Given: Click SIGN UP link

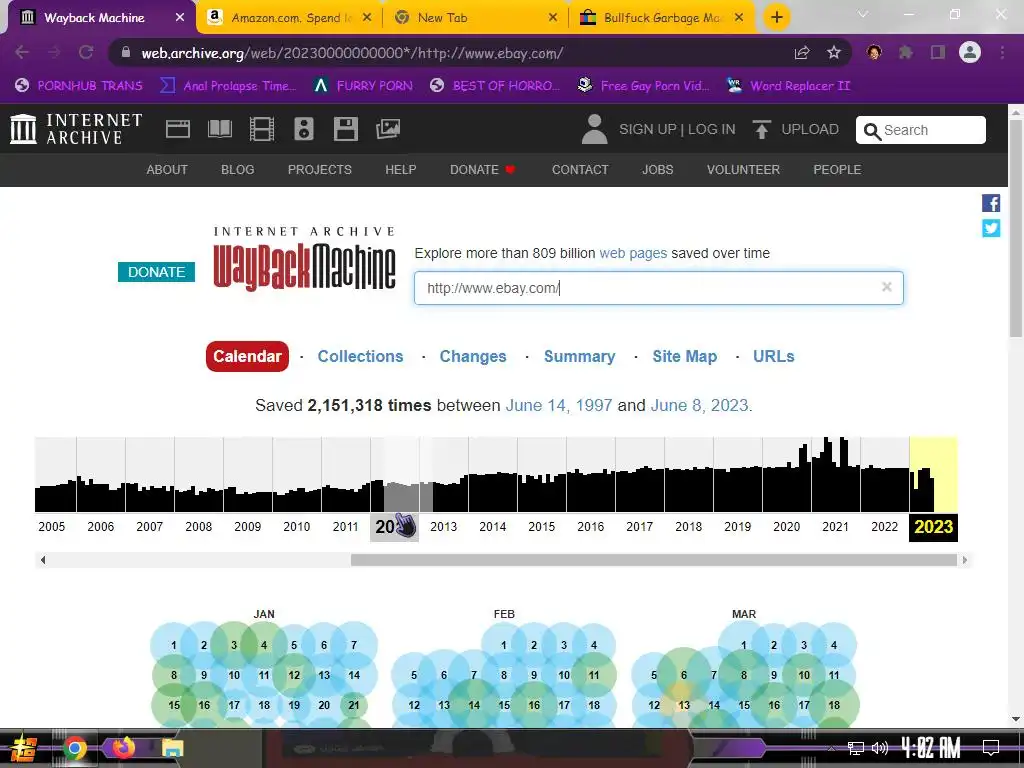Looking at the screenshot, I should tap(647, 129).
